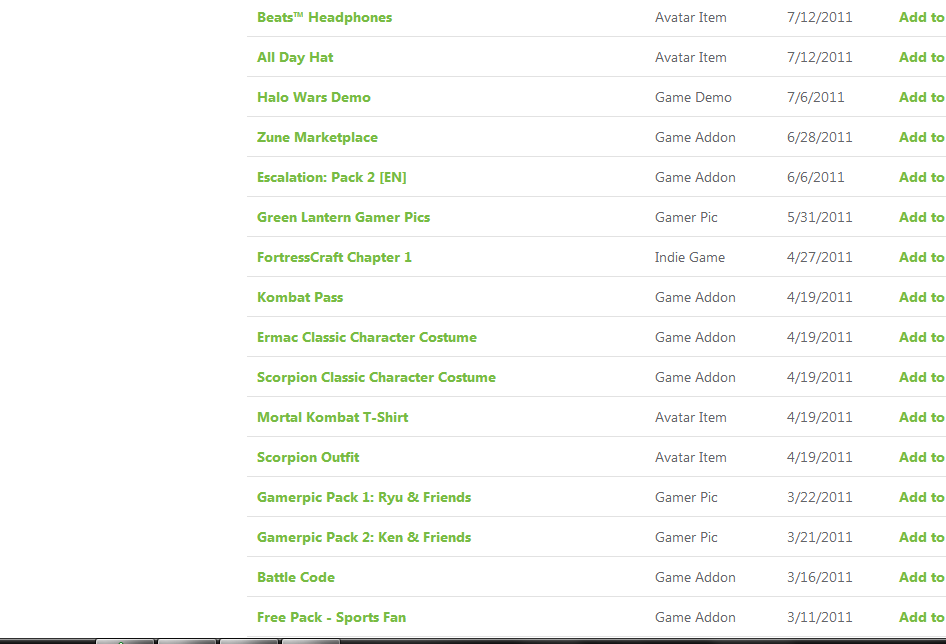Select 'Avatar Item' in Mortal Kombat T-Shirt row
Viewport: 946px width, 644px height.
coord(691,418)
